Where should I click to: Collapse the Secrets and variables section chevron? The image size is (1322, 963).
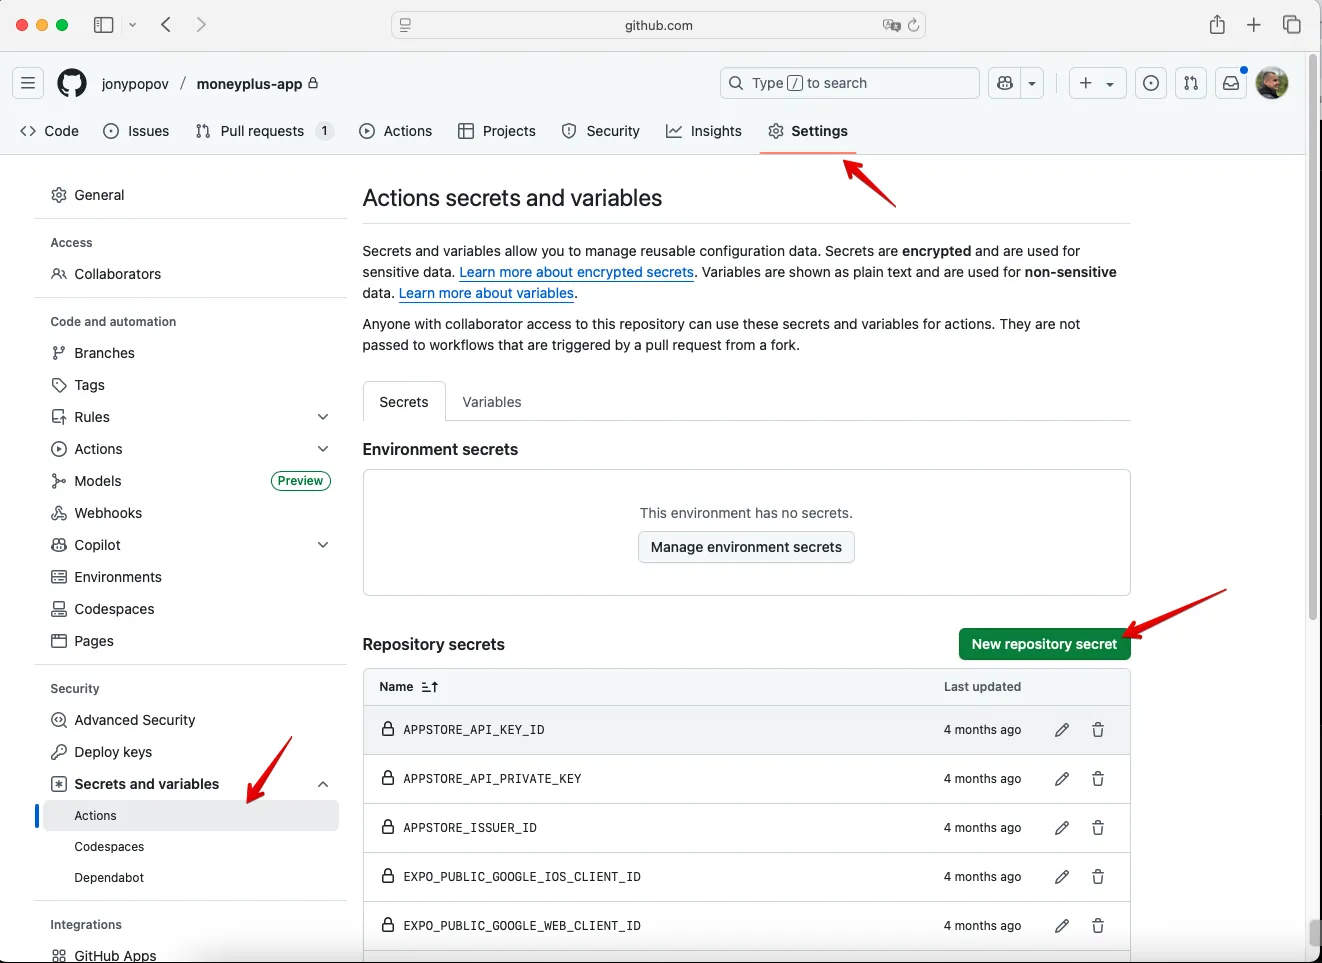tap(323, 784)
